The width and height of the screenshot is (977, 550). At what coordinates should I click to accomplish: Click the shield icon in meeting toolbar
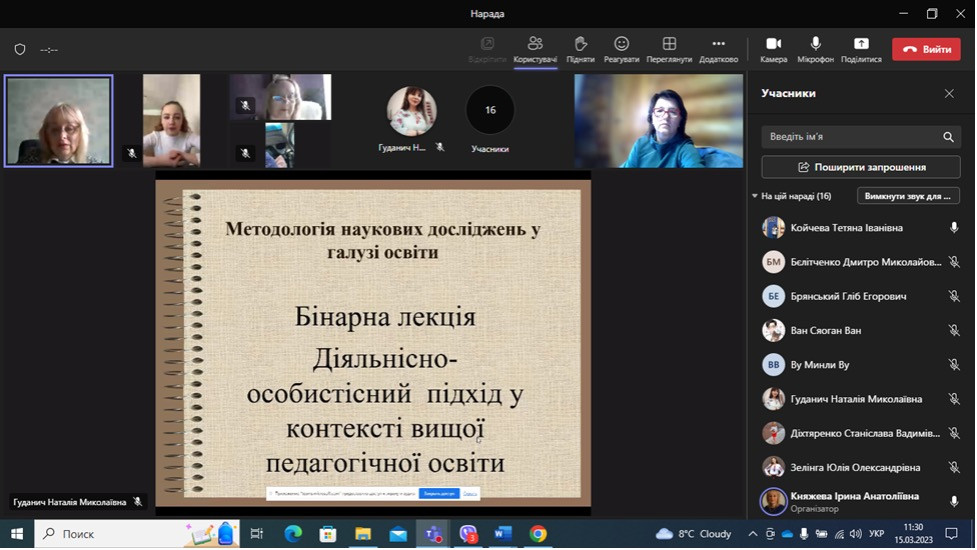tap(20, 49)
